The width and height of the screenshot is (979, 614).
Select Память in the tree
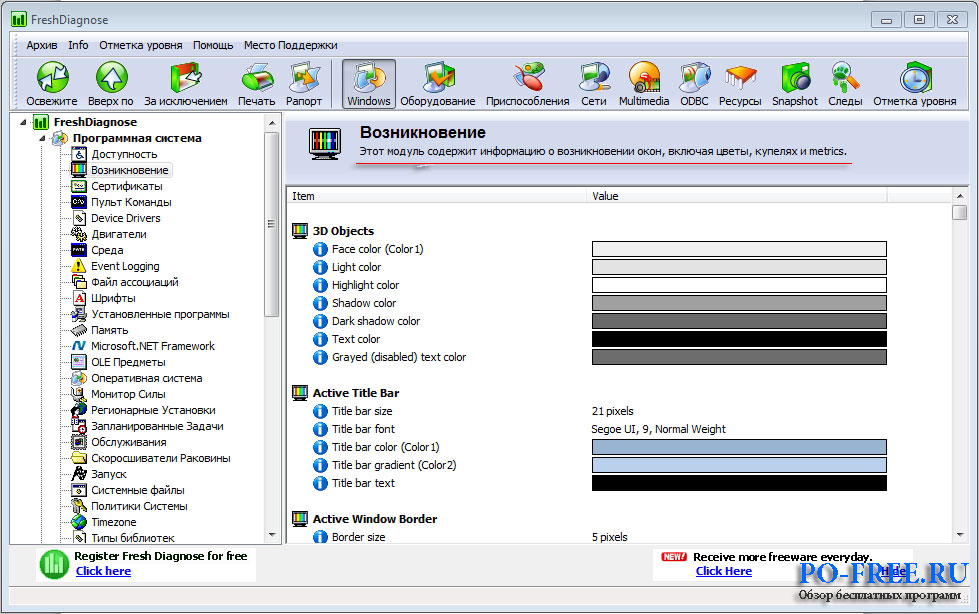[110, 330]
